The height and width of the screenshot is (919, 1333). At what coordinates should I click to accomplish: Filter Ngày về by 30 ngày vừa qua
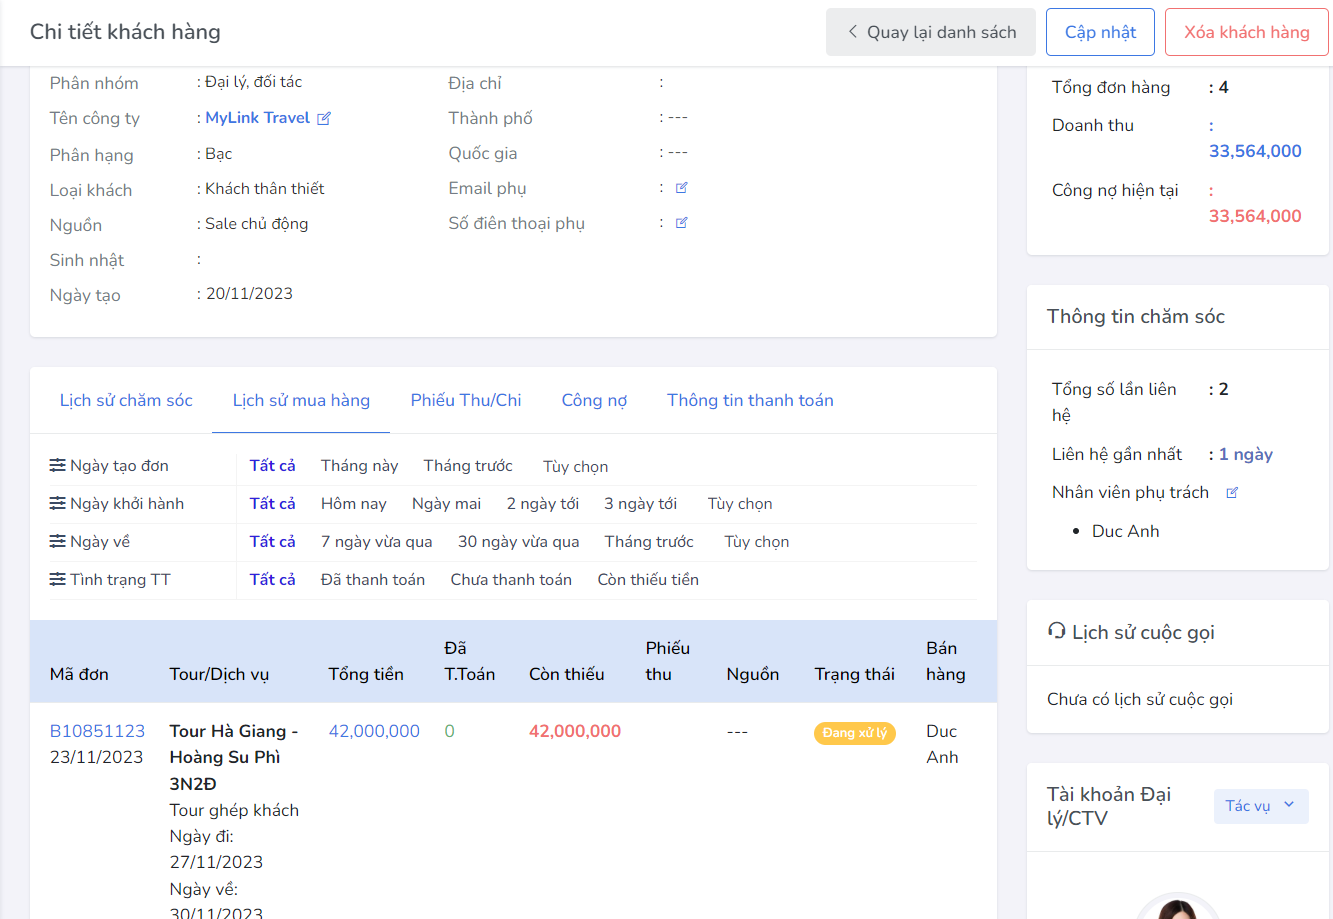click(x=519, y=542)
